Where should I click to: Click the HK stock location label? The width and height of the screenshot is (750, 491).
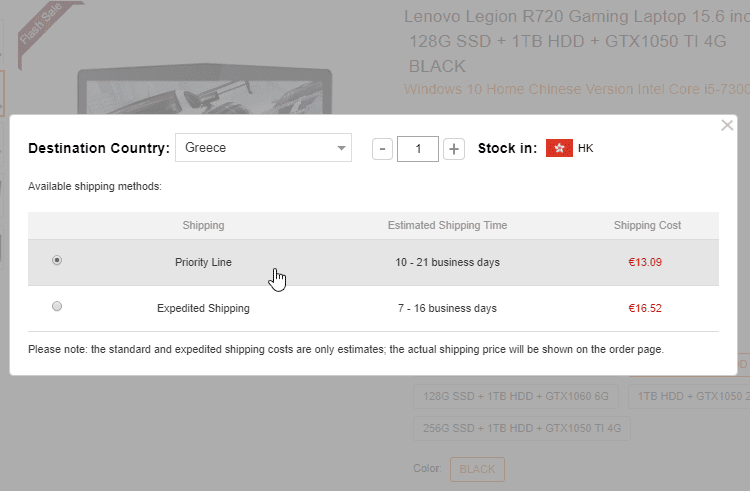586,148
